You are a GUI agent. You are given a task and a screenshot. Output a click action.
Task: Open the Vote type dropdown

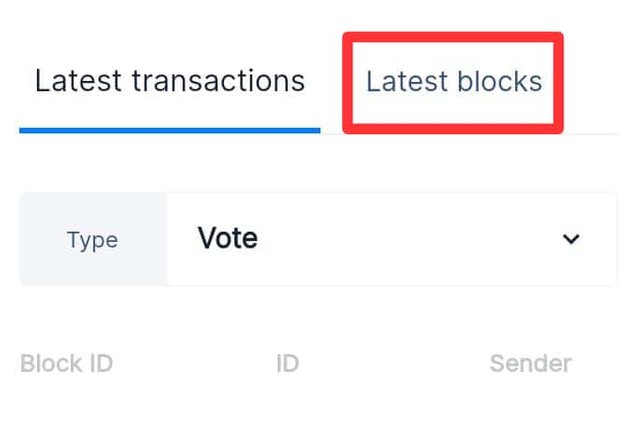390,239
